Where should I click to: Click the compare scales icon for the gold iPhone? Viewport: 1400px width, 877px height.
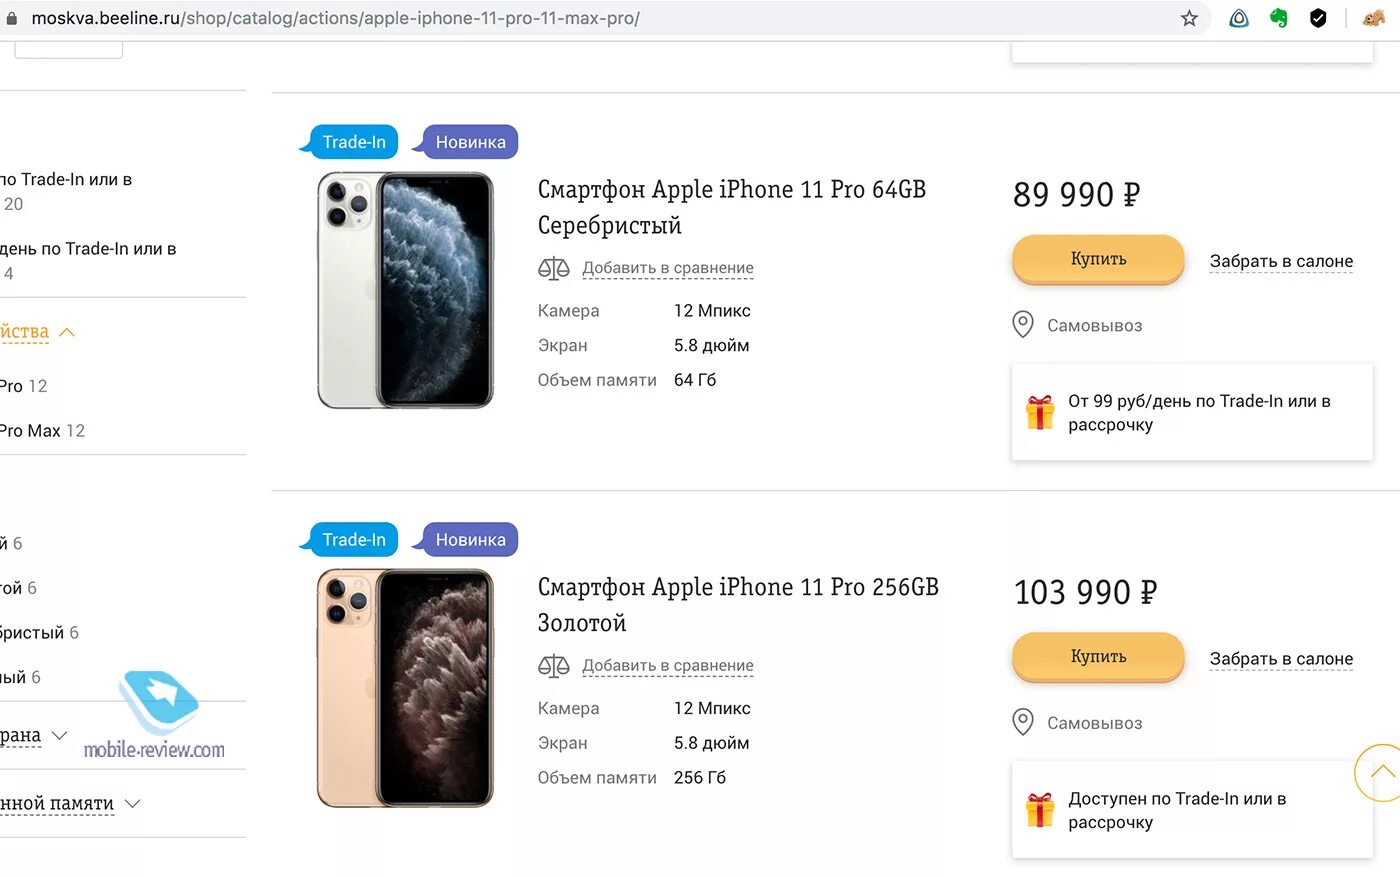click(x=553, y=666)
